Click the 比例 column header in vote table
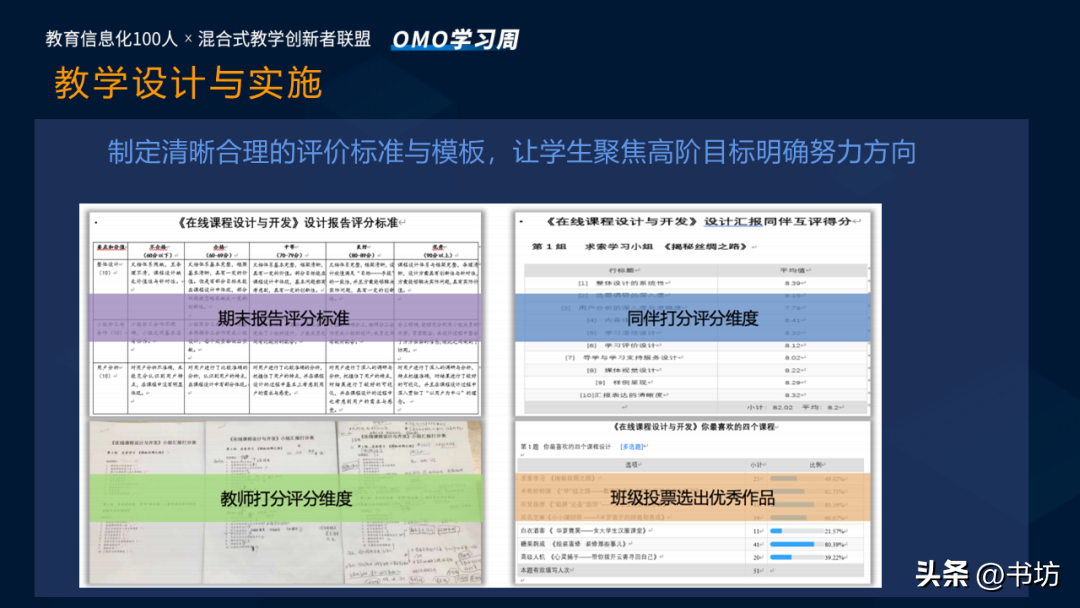Image resolution: width=1080 pixels, height=608 pixels. point(818,465)
